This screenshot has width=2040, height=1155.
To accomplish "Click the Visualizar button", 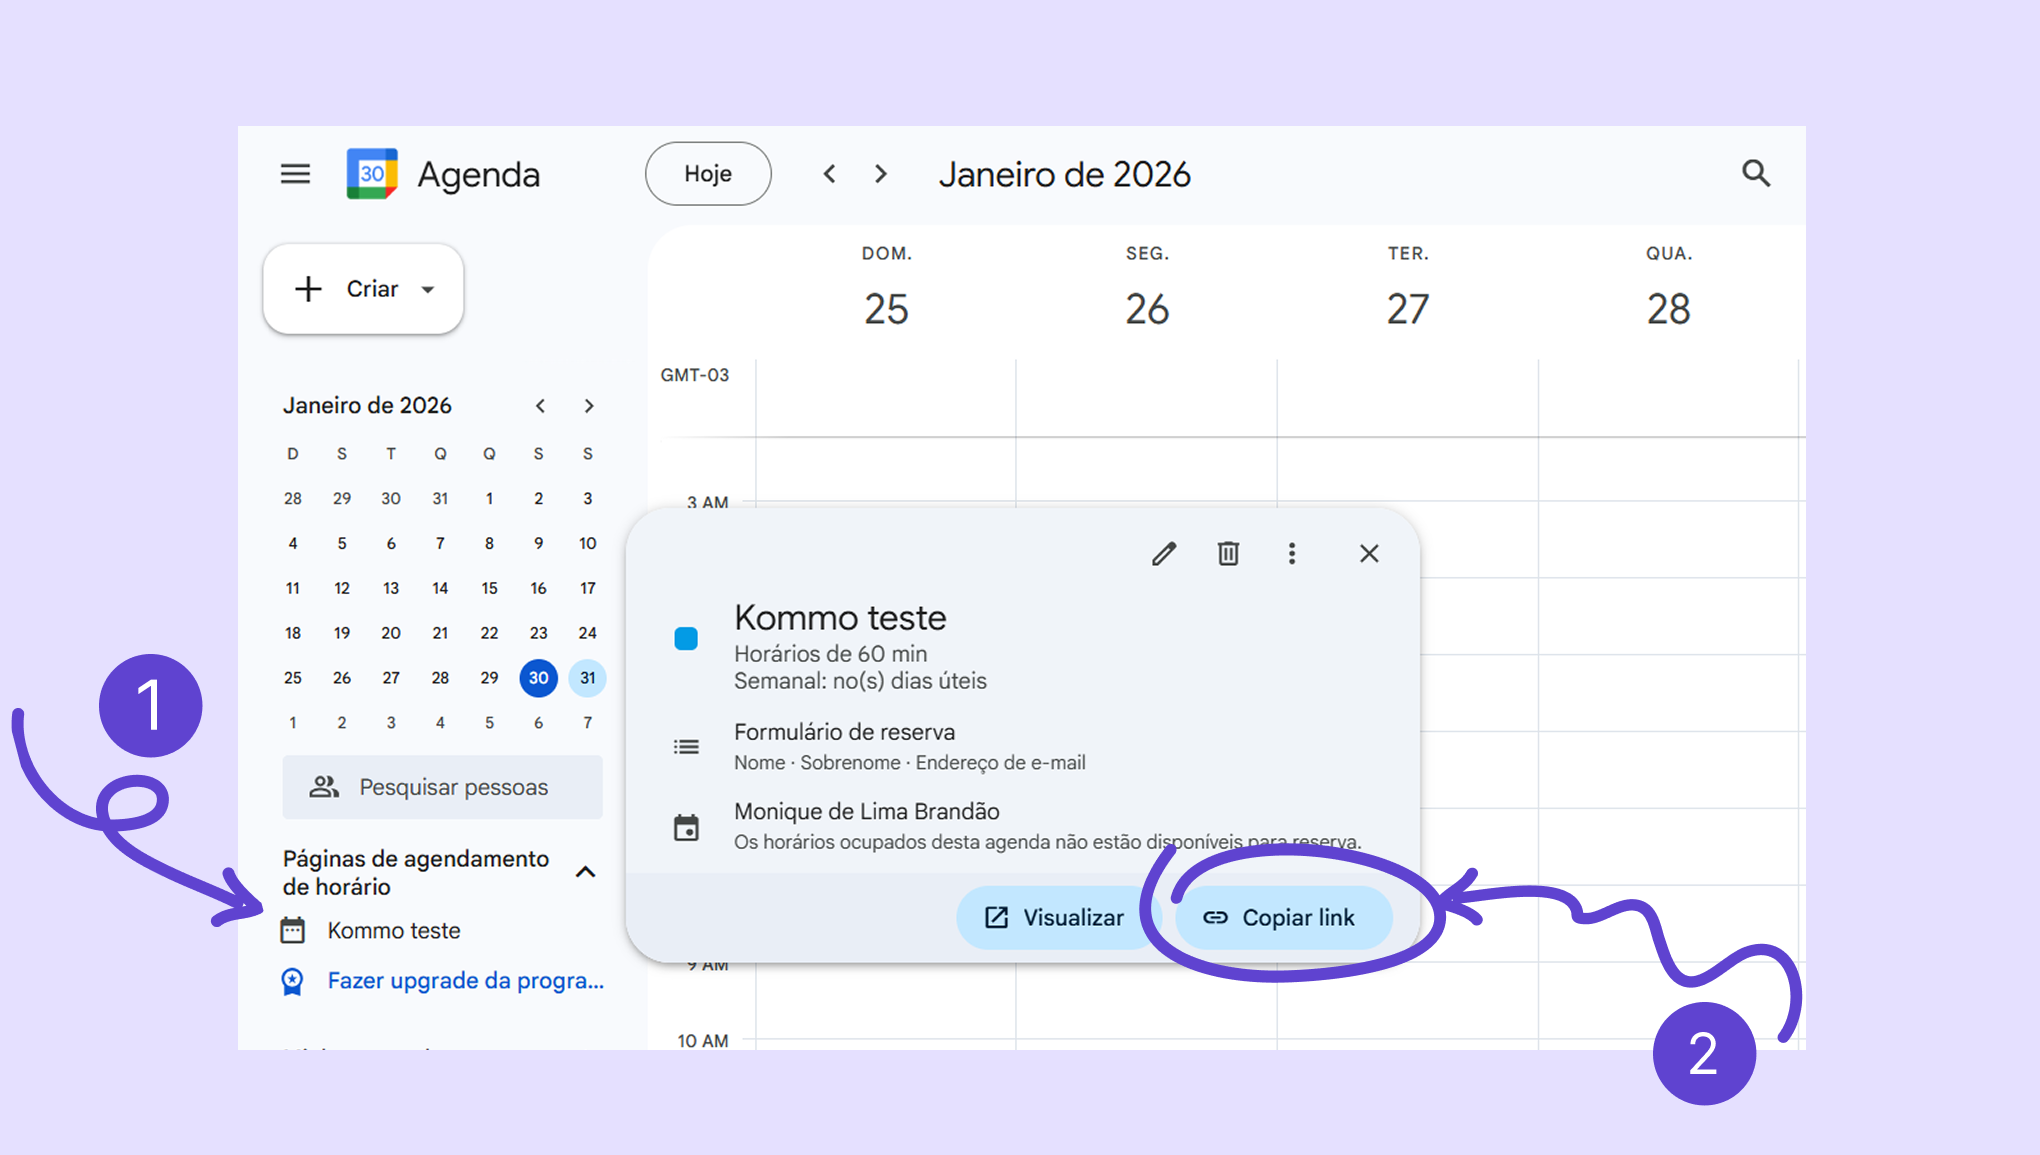I will point(1055,918).
